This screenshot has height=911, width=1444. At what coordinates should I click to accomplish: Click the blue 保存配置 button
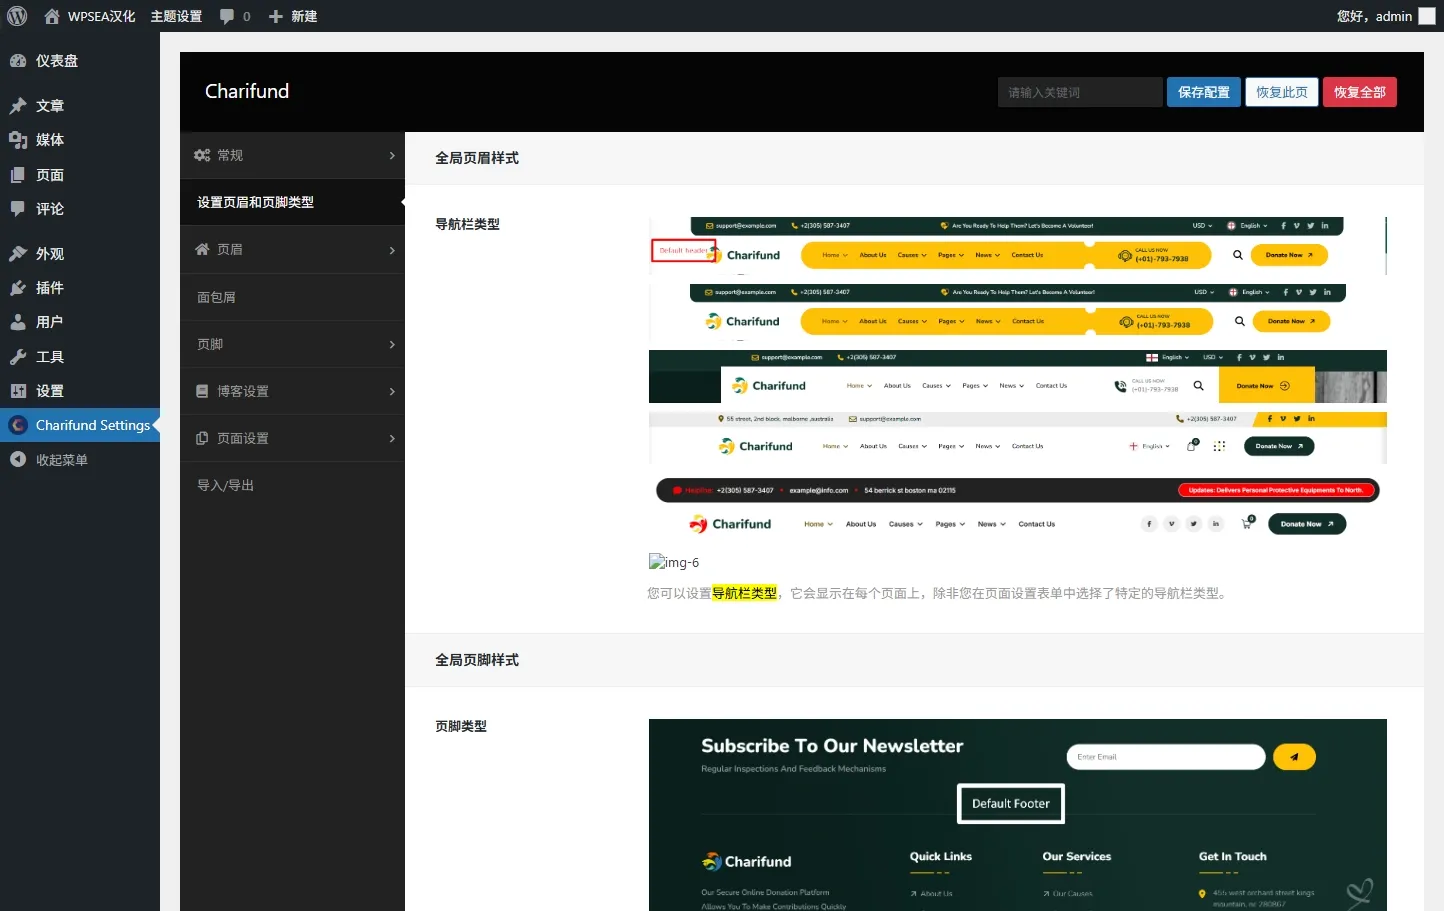pos(1203,92)
